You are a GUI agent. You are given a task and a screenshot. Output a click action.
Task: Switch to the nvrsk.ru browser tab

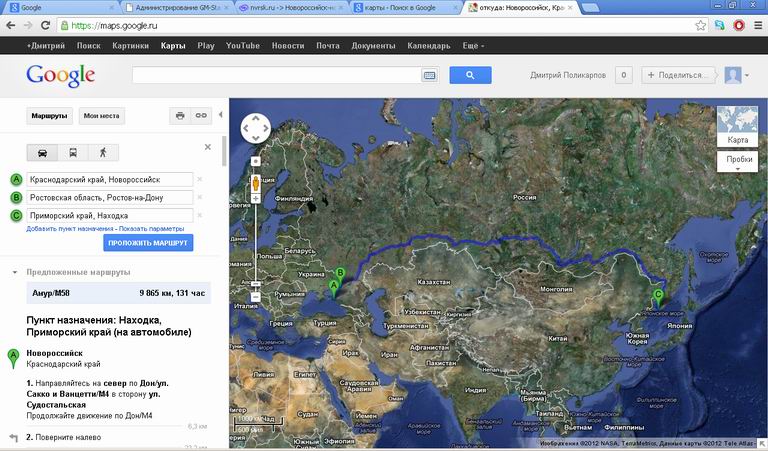point(292,8)
